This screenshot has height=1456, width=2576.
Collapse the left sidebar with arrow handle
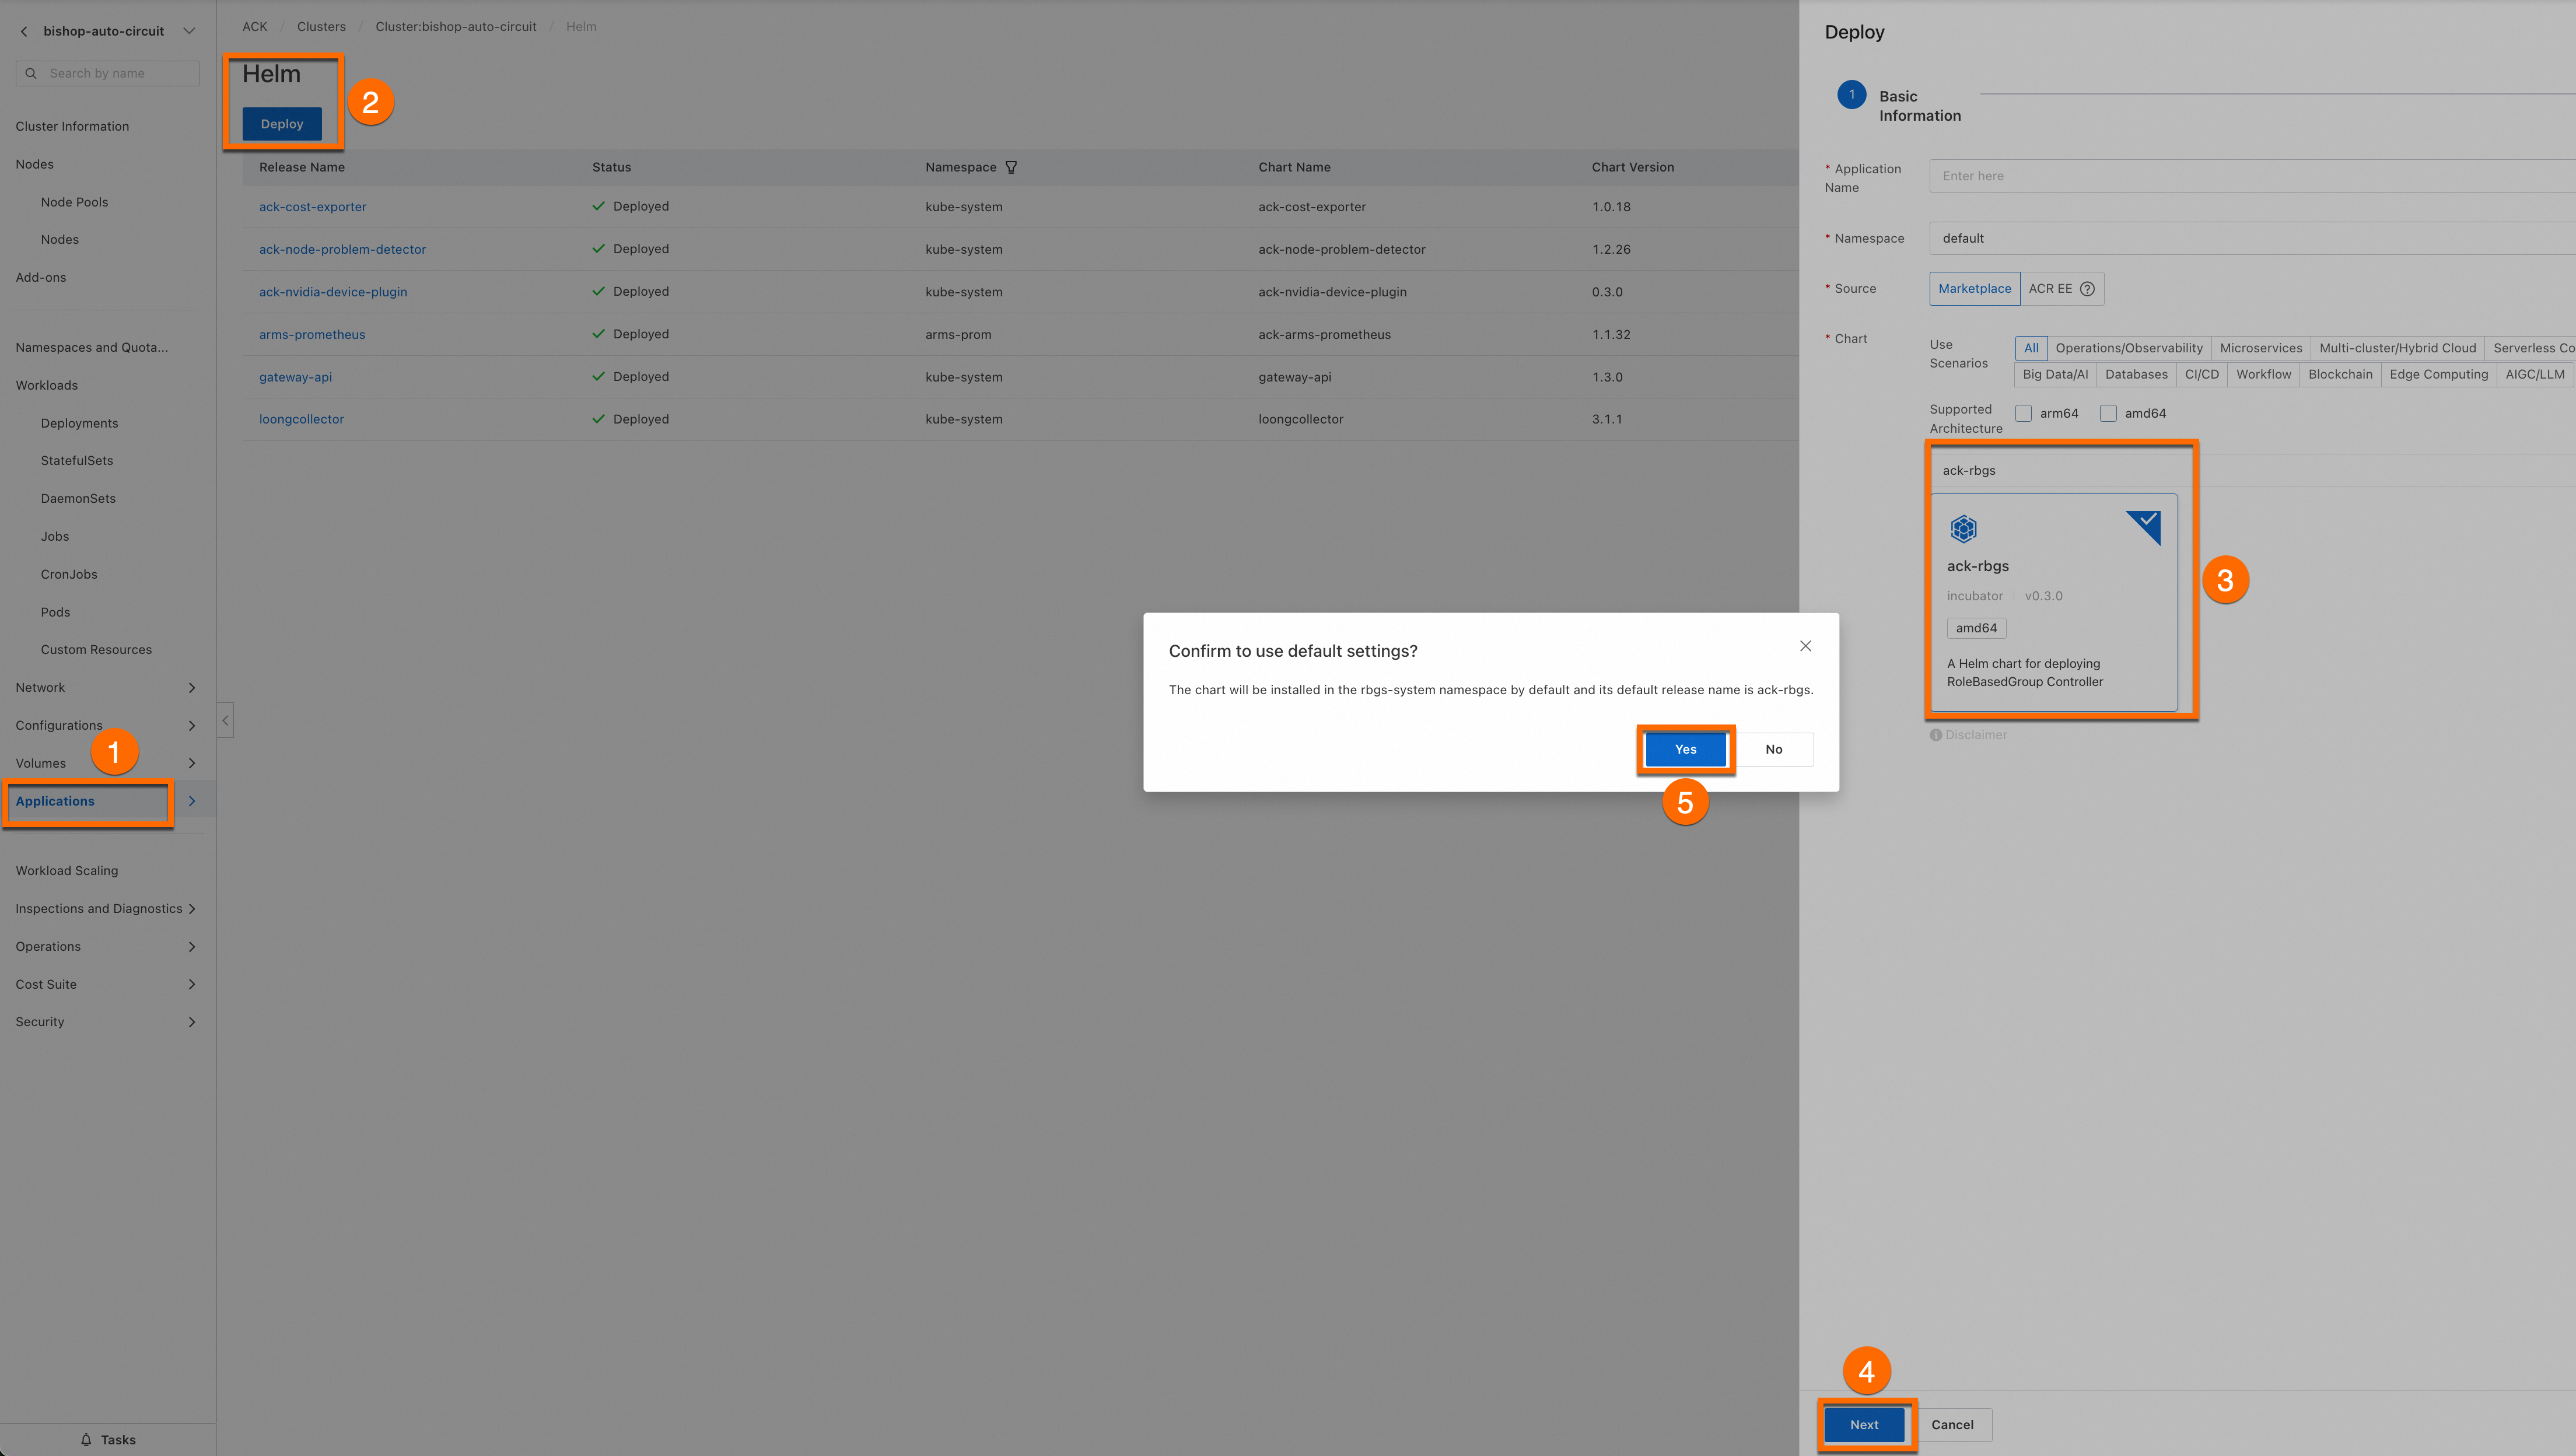click(226, 720)
